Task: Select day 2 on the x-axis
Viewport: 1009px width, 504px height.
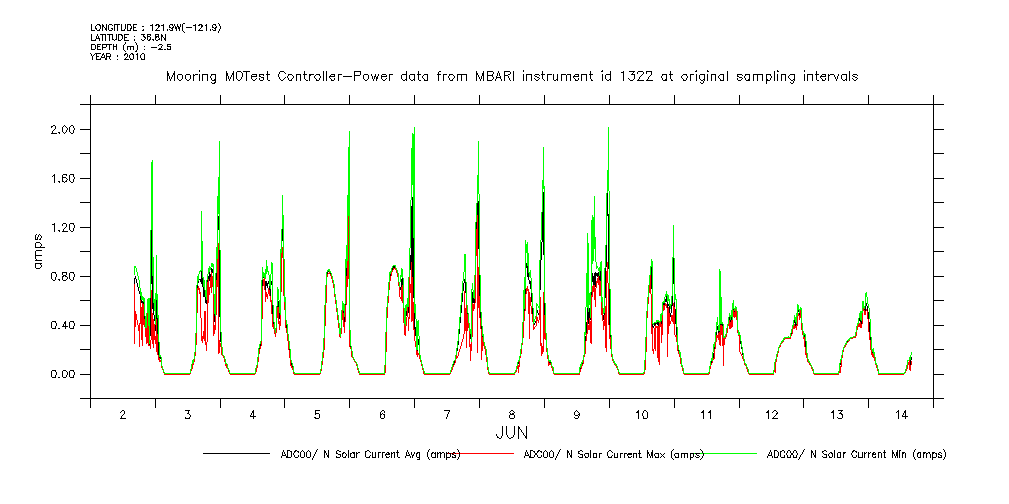Action: [122, 414]
